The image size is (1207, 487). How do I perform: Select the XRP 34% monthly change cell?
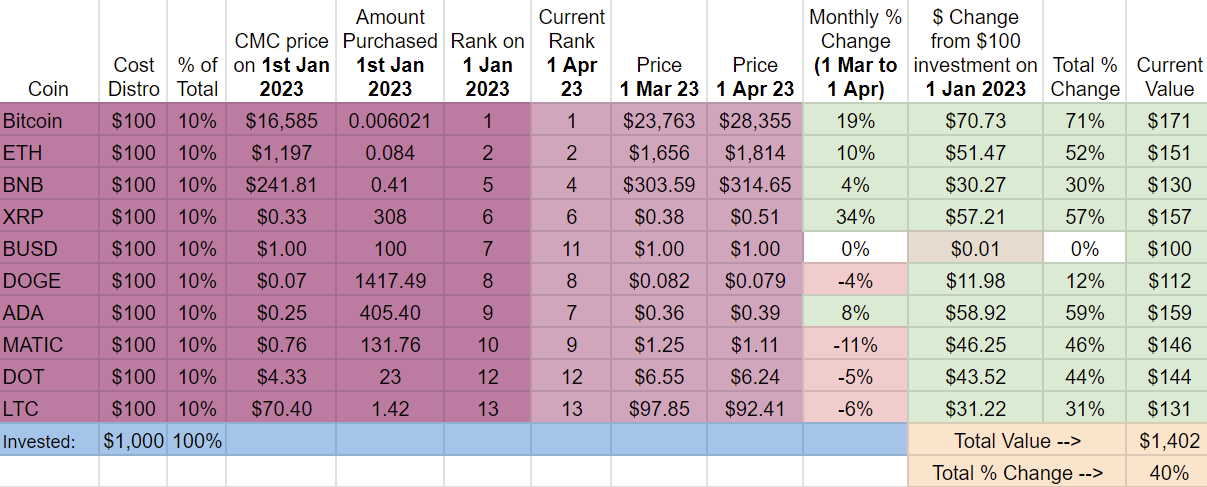coord(854,217)
